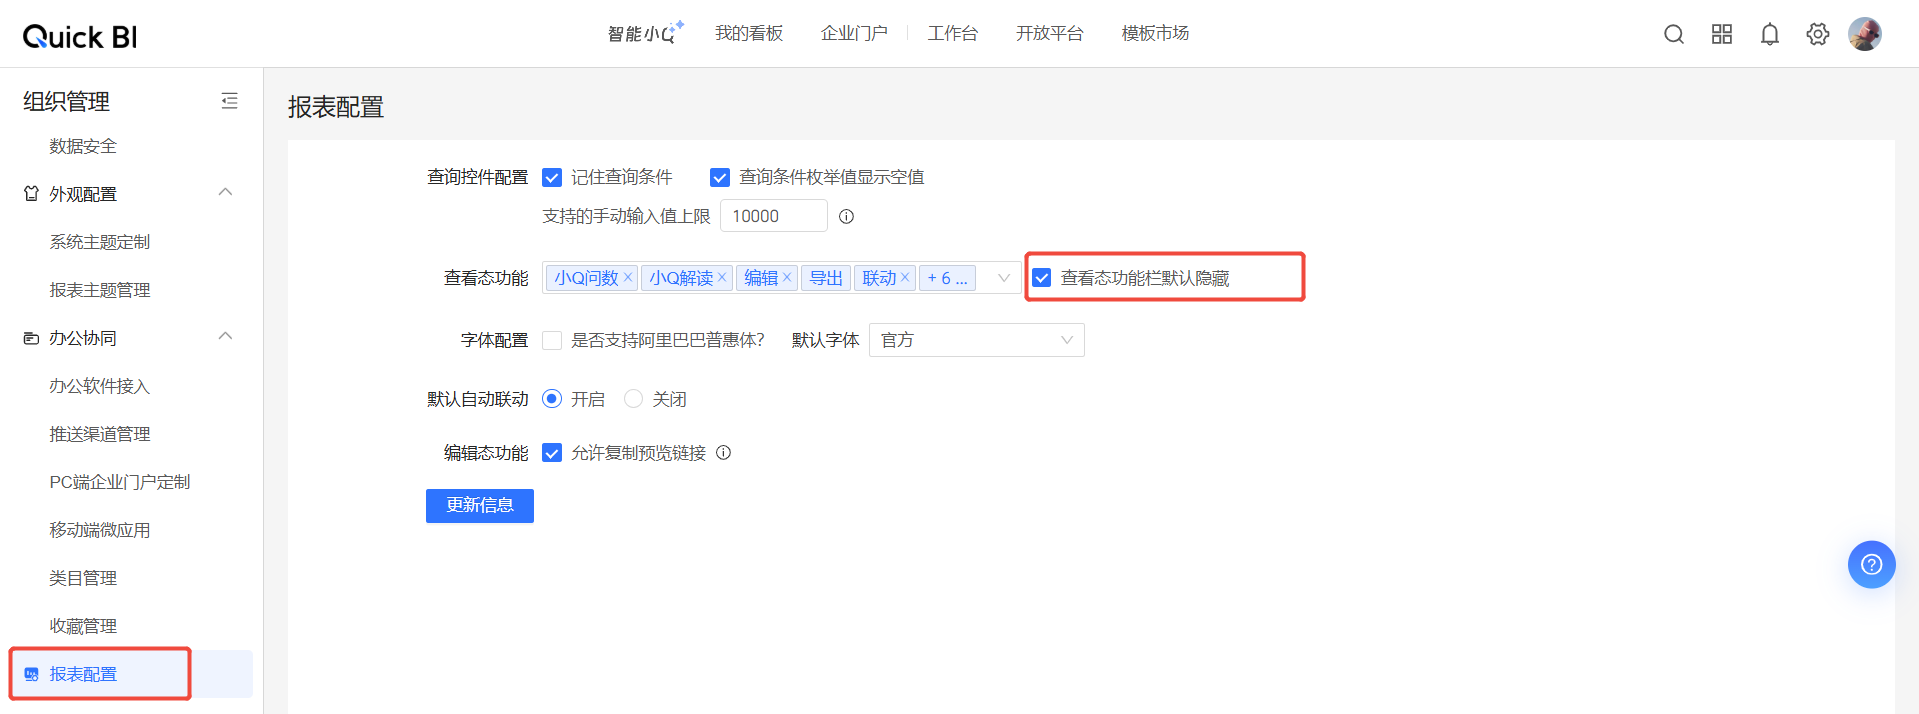Uncheck 记住查询条件 checkbox
The width and height of the screenshot is (1919, 714).
552,178
